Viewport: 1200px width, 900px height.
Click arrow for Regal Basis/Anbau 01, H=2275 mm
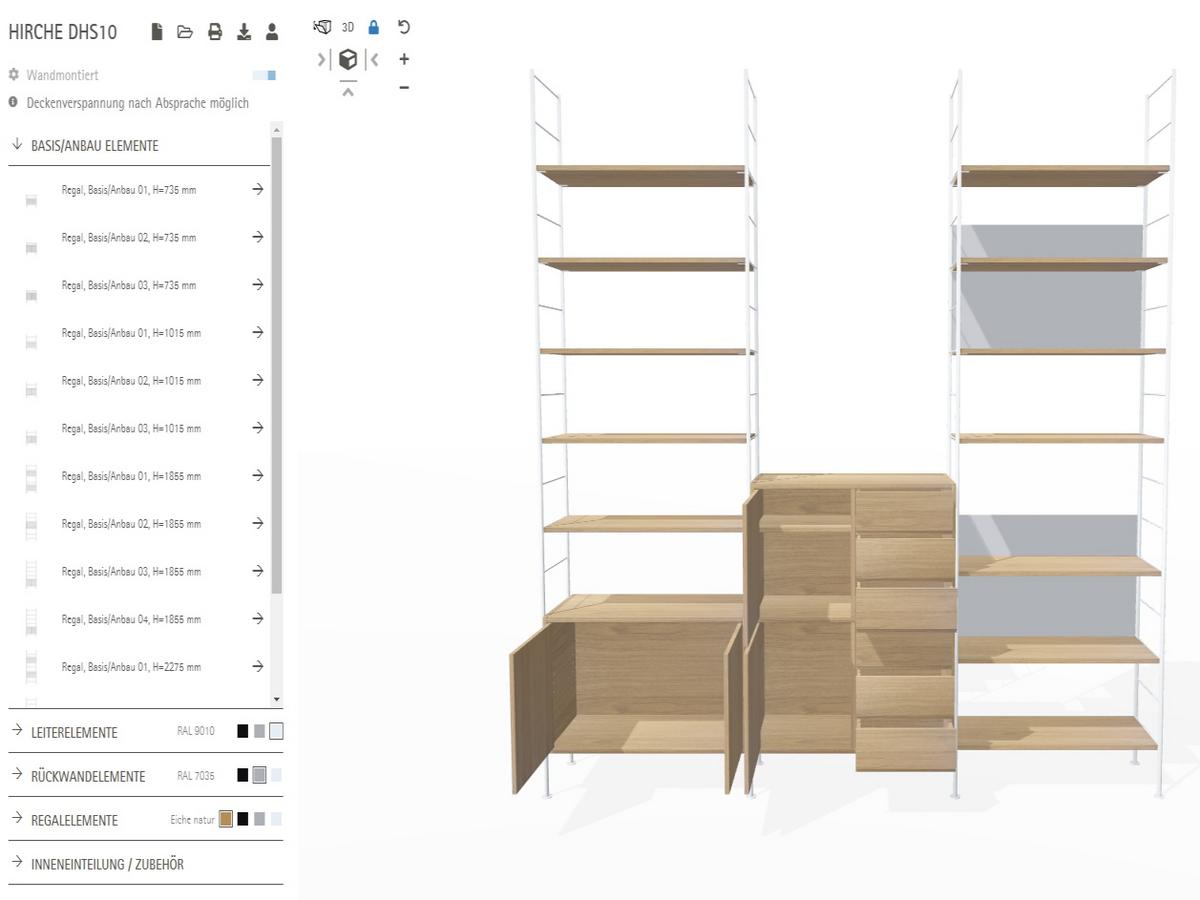(x=258, y=666)
